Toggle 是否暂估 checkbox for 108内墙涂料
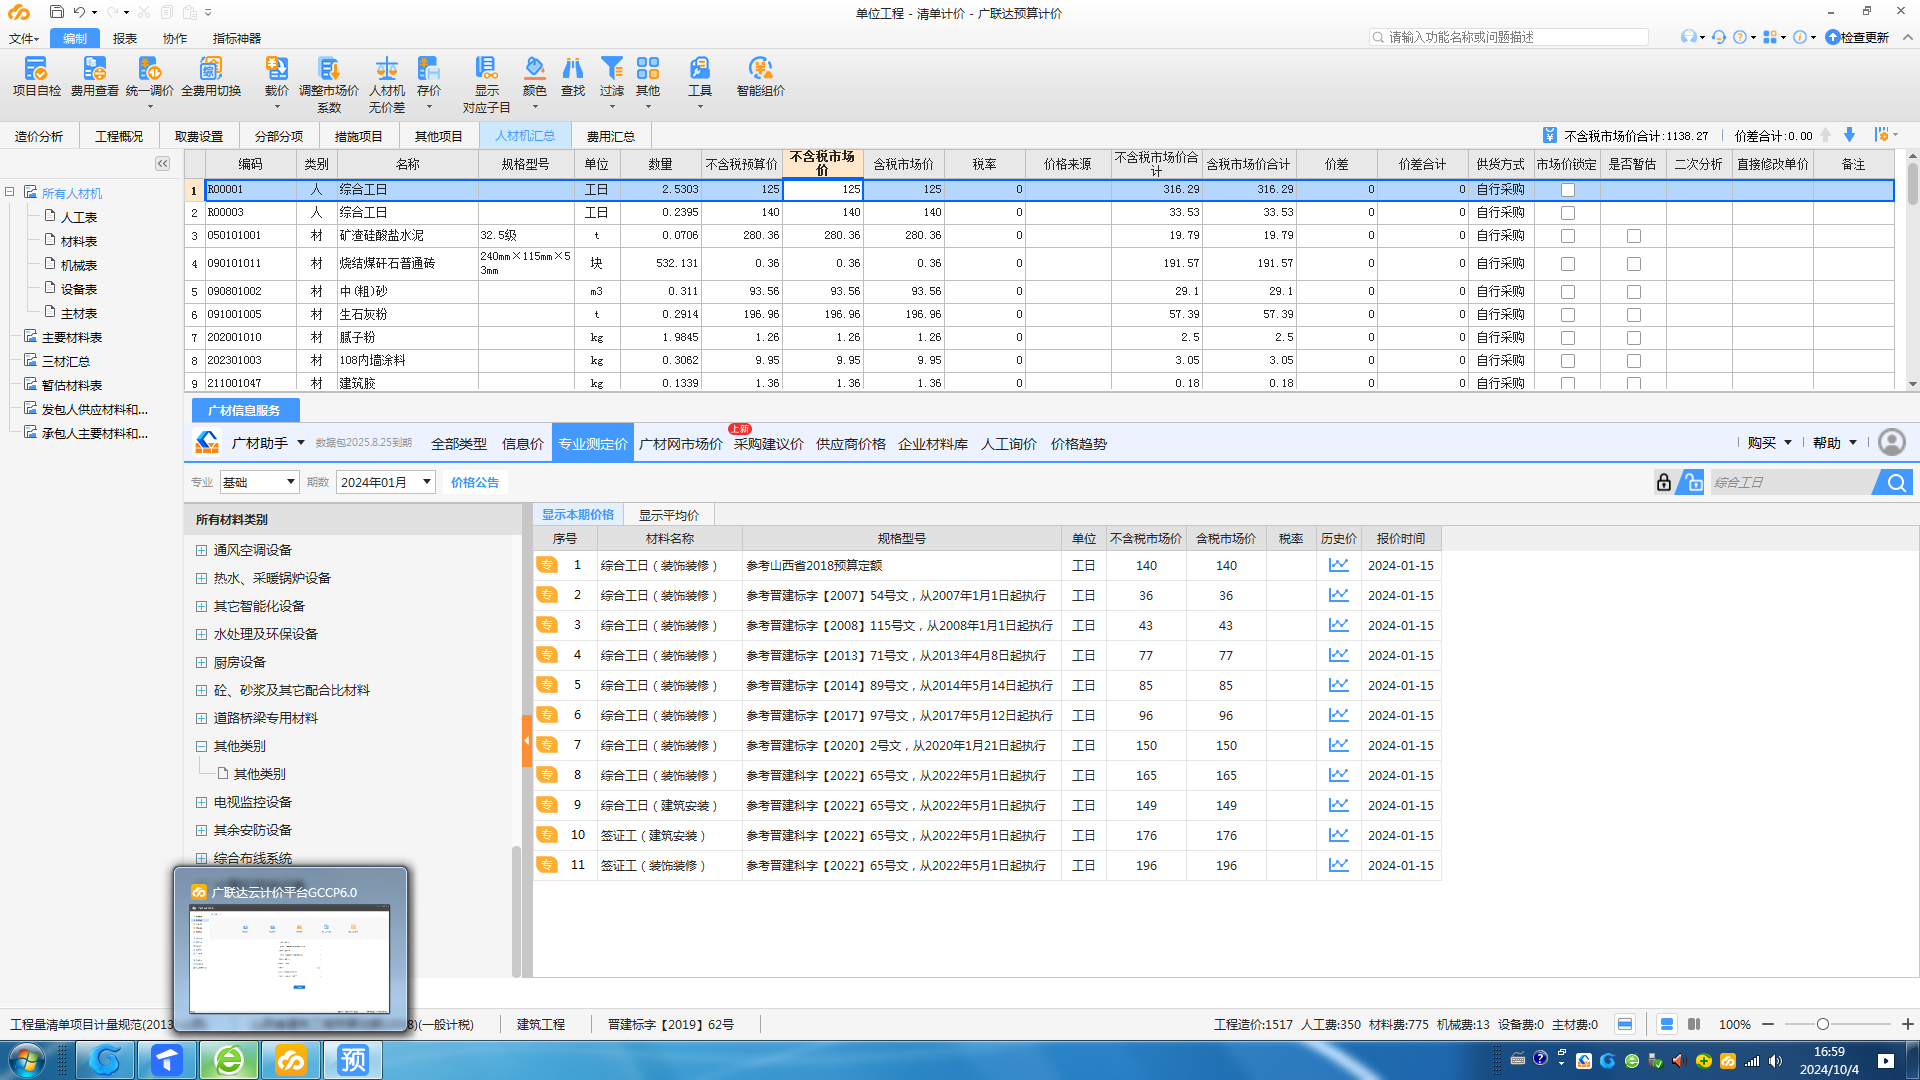This screenshot has width=1920, height=1080. point(1634,361)
